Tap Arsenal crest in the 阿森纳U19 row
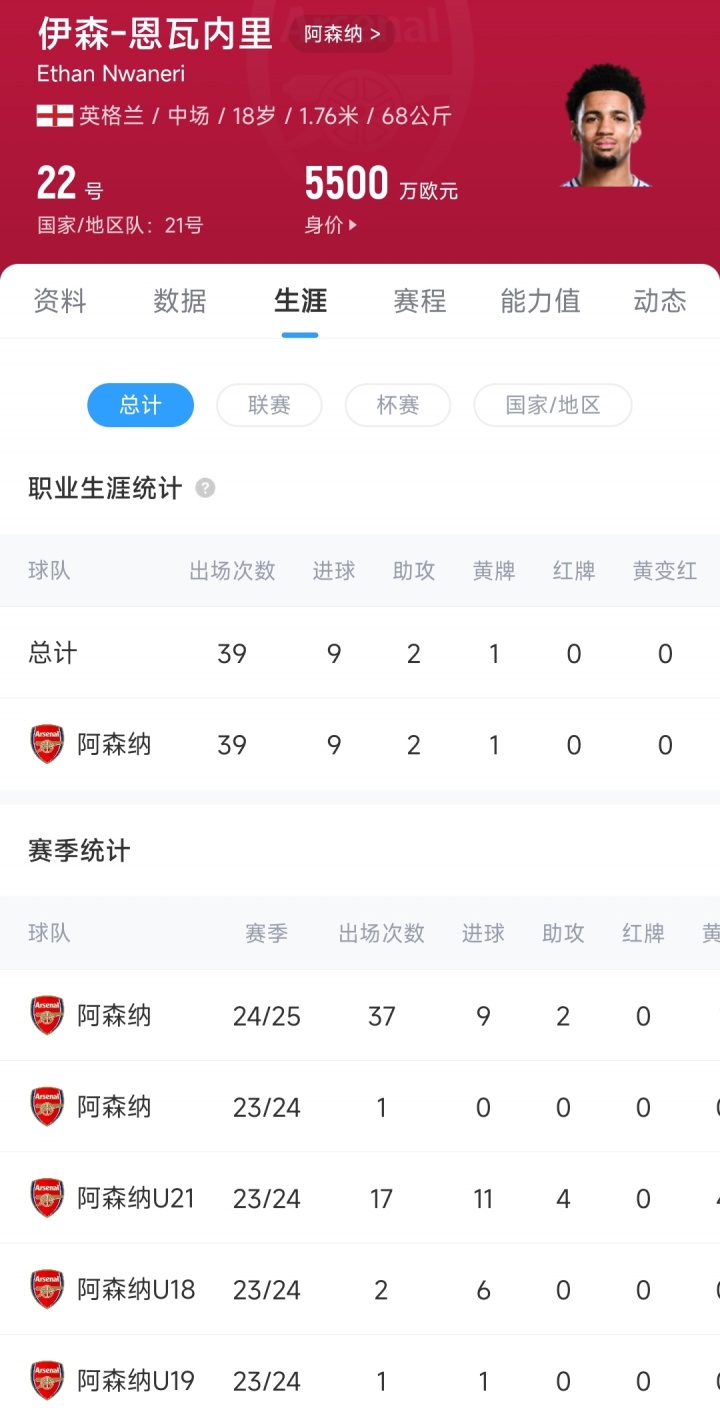This screenshot has width=720, height=1408. (x=47, y=1381)
